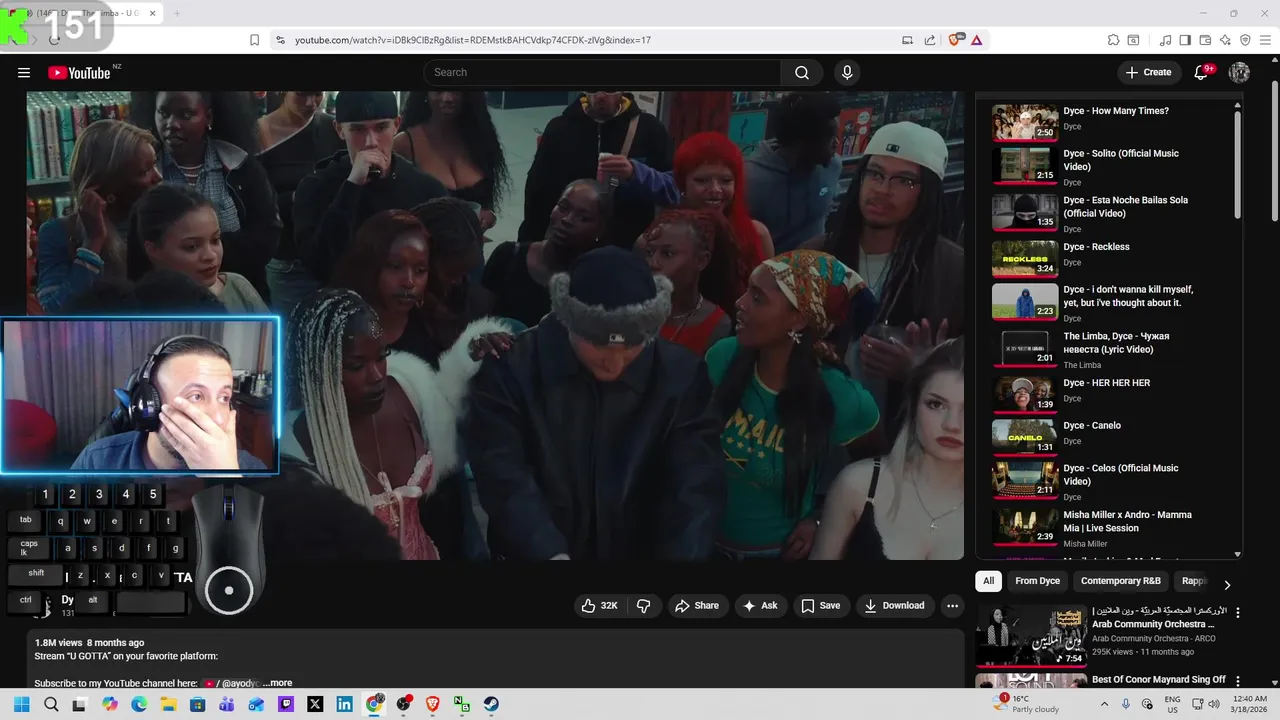
Task: Click the playlist panel scrollbar thumb
Action: coord(1237,165)
